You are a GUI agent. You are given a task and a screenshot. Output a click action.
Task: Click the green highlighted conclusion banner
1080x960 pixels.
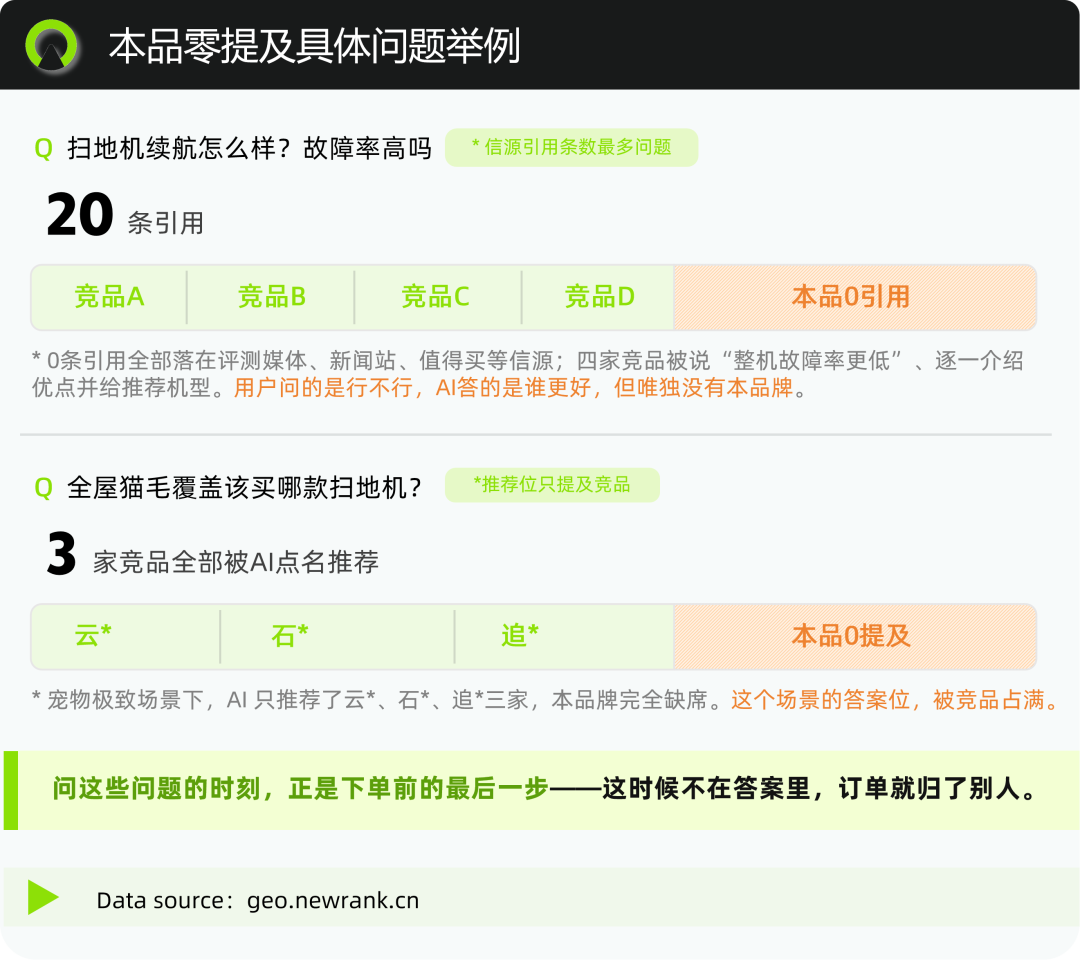click(x=541, y=790)
